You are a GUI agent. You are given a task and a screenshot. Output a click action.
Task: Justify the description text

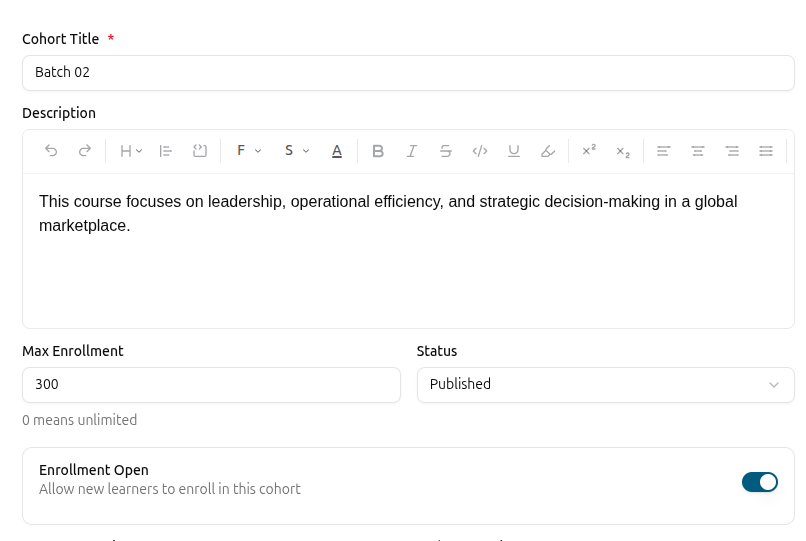tap(766, 151)
